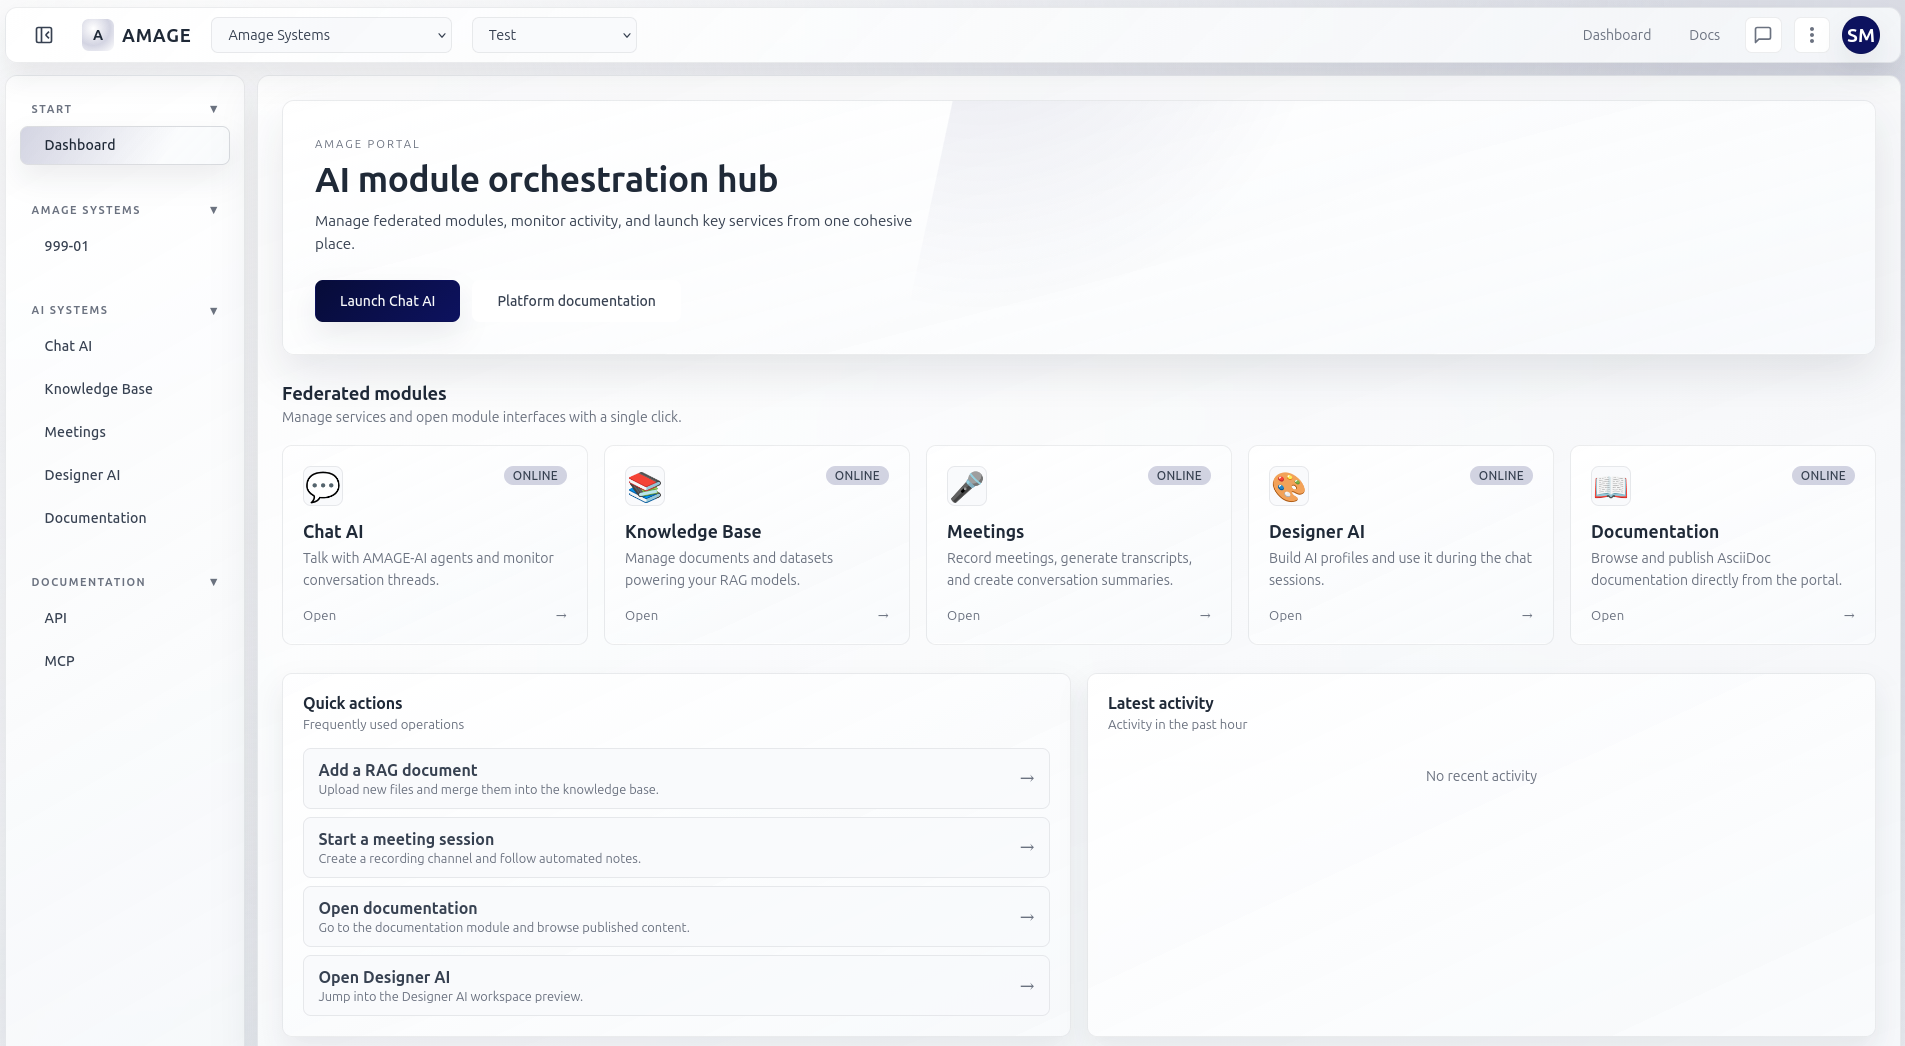Click the Docs link in the header
Image resolution: width=1905 pixels, height=1046 pixels.
click(1704, 35)
